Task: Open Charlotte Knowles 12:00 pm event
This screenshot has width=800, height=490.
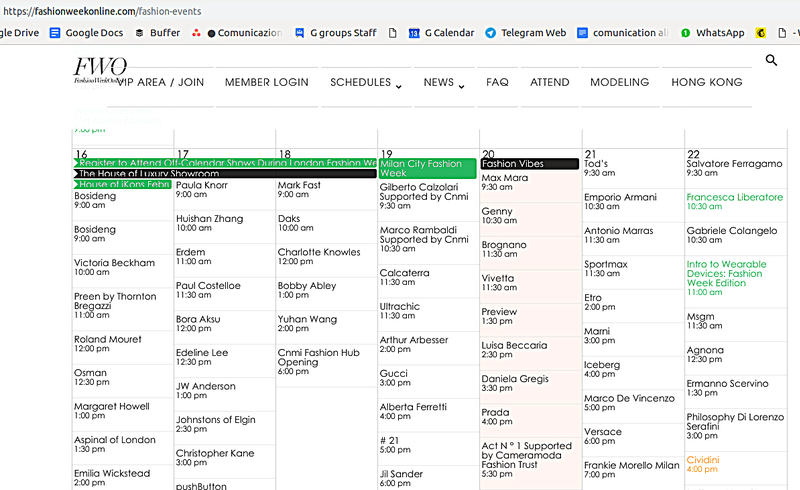Action: point(319,256)
